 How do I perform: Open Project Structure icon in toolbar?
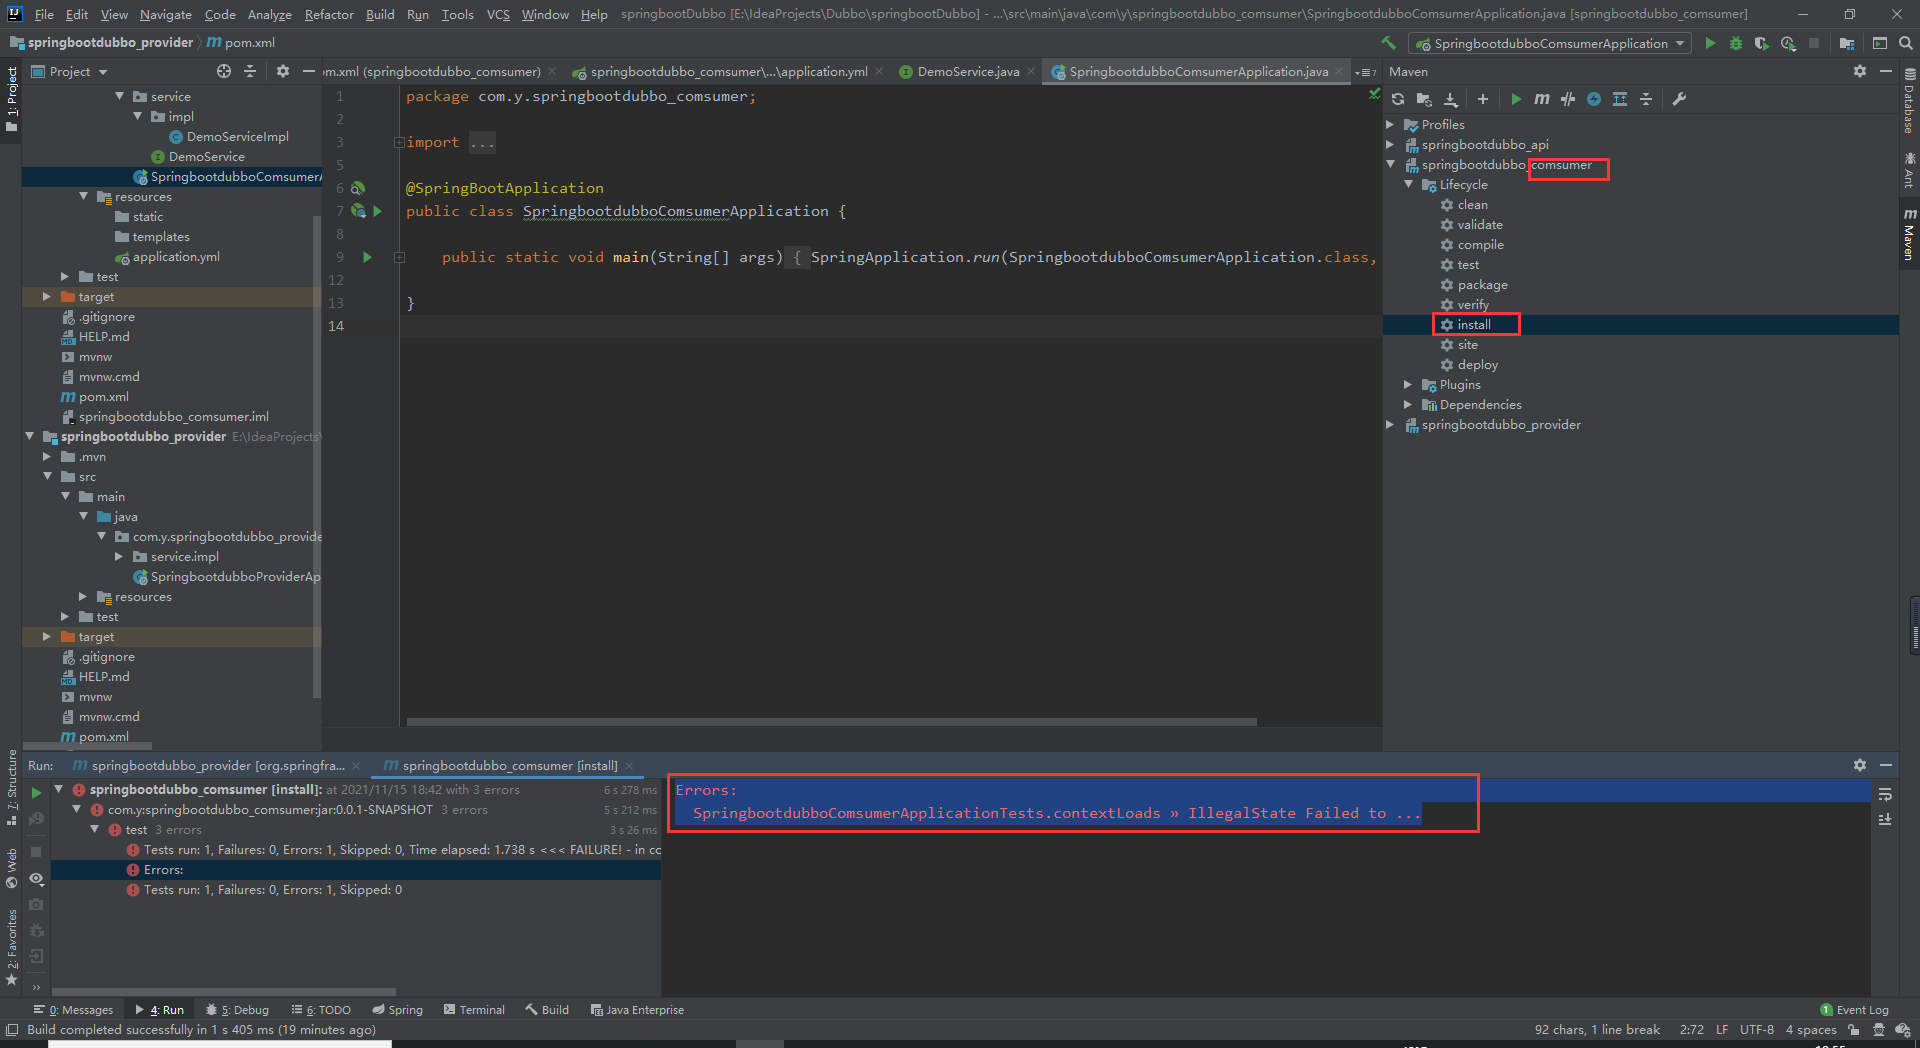point(1847,43)
